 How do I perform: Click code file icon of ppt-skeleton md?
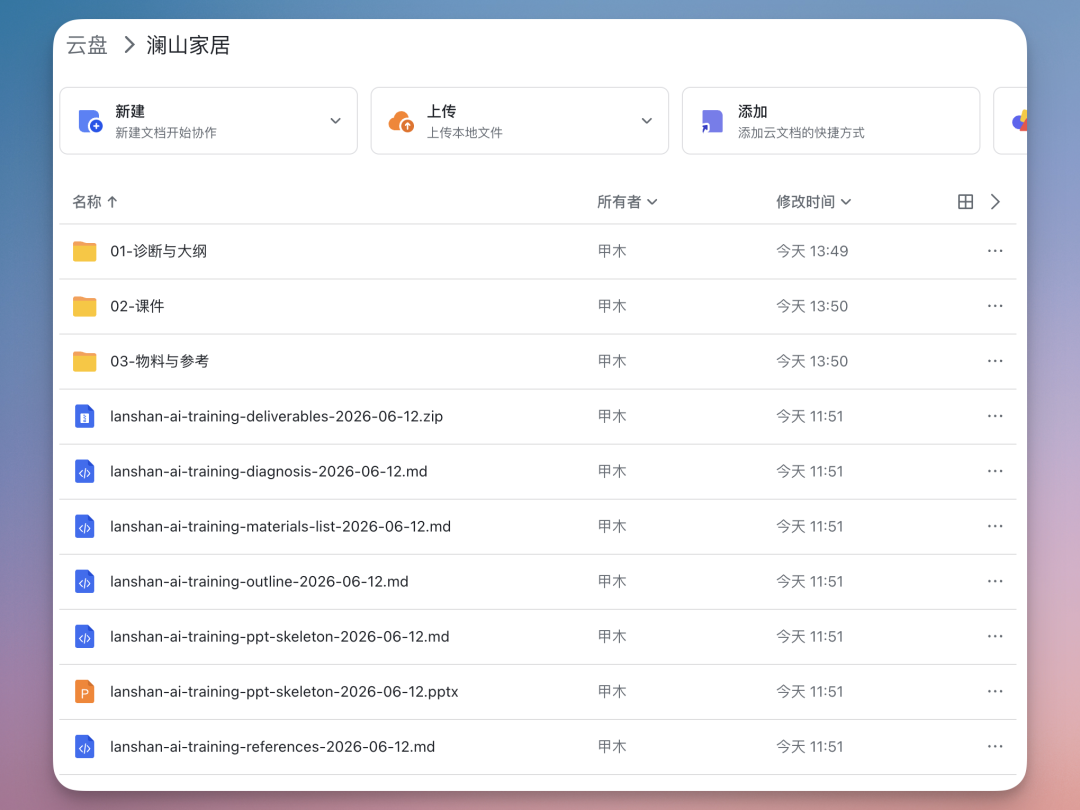[x=85, y=637]
